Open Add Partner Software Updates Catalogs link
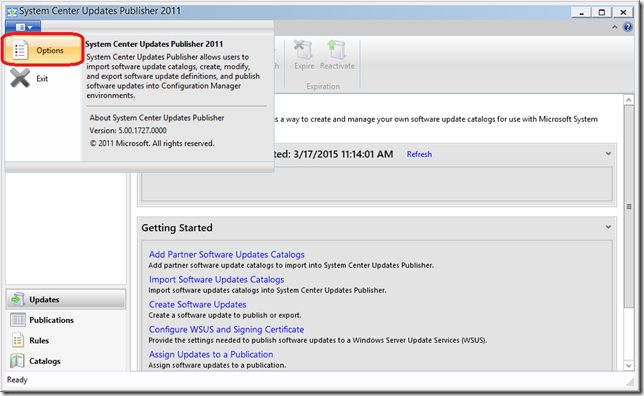The image size is (644, 396). tap(227, 255)
